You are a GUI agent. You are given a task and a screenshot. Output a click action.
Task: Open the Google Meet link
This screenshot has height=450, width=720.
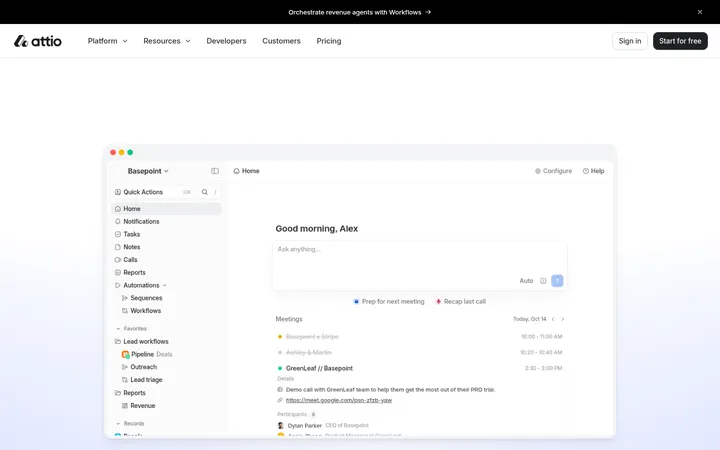point(339,400)
